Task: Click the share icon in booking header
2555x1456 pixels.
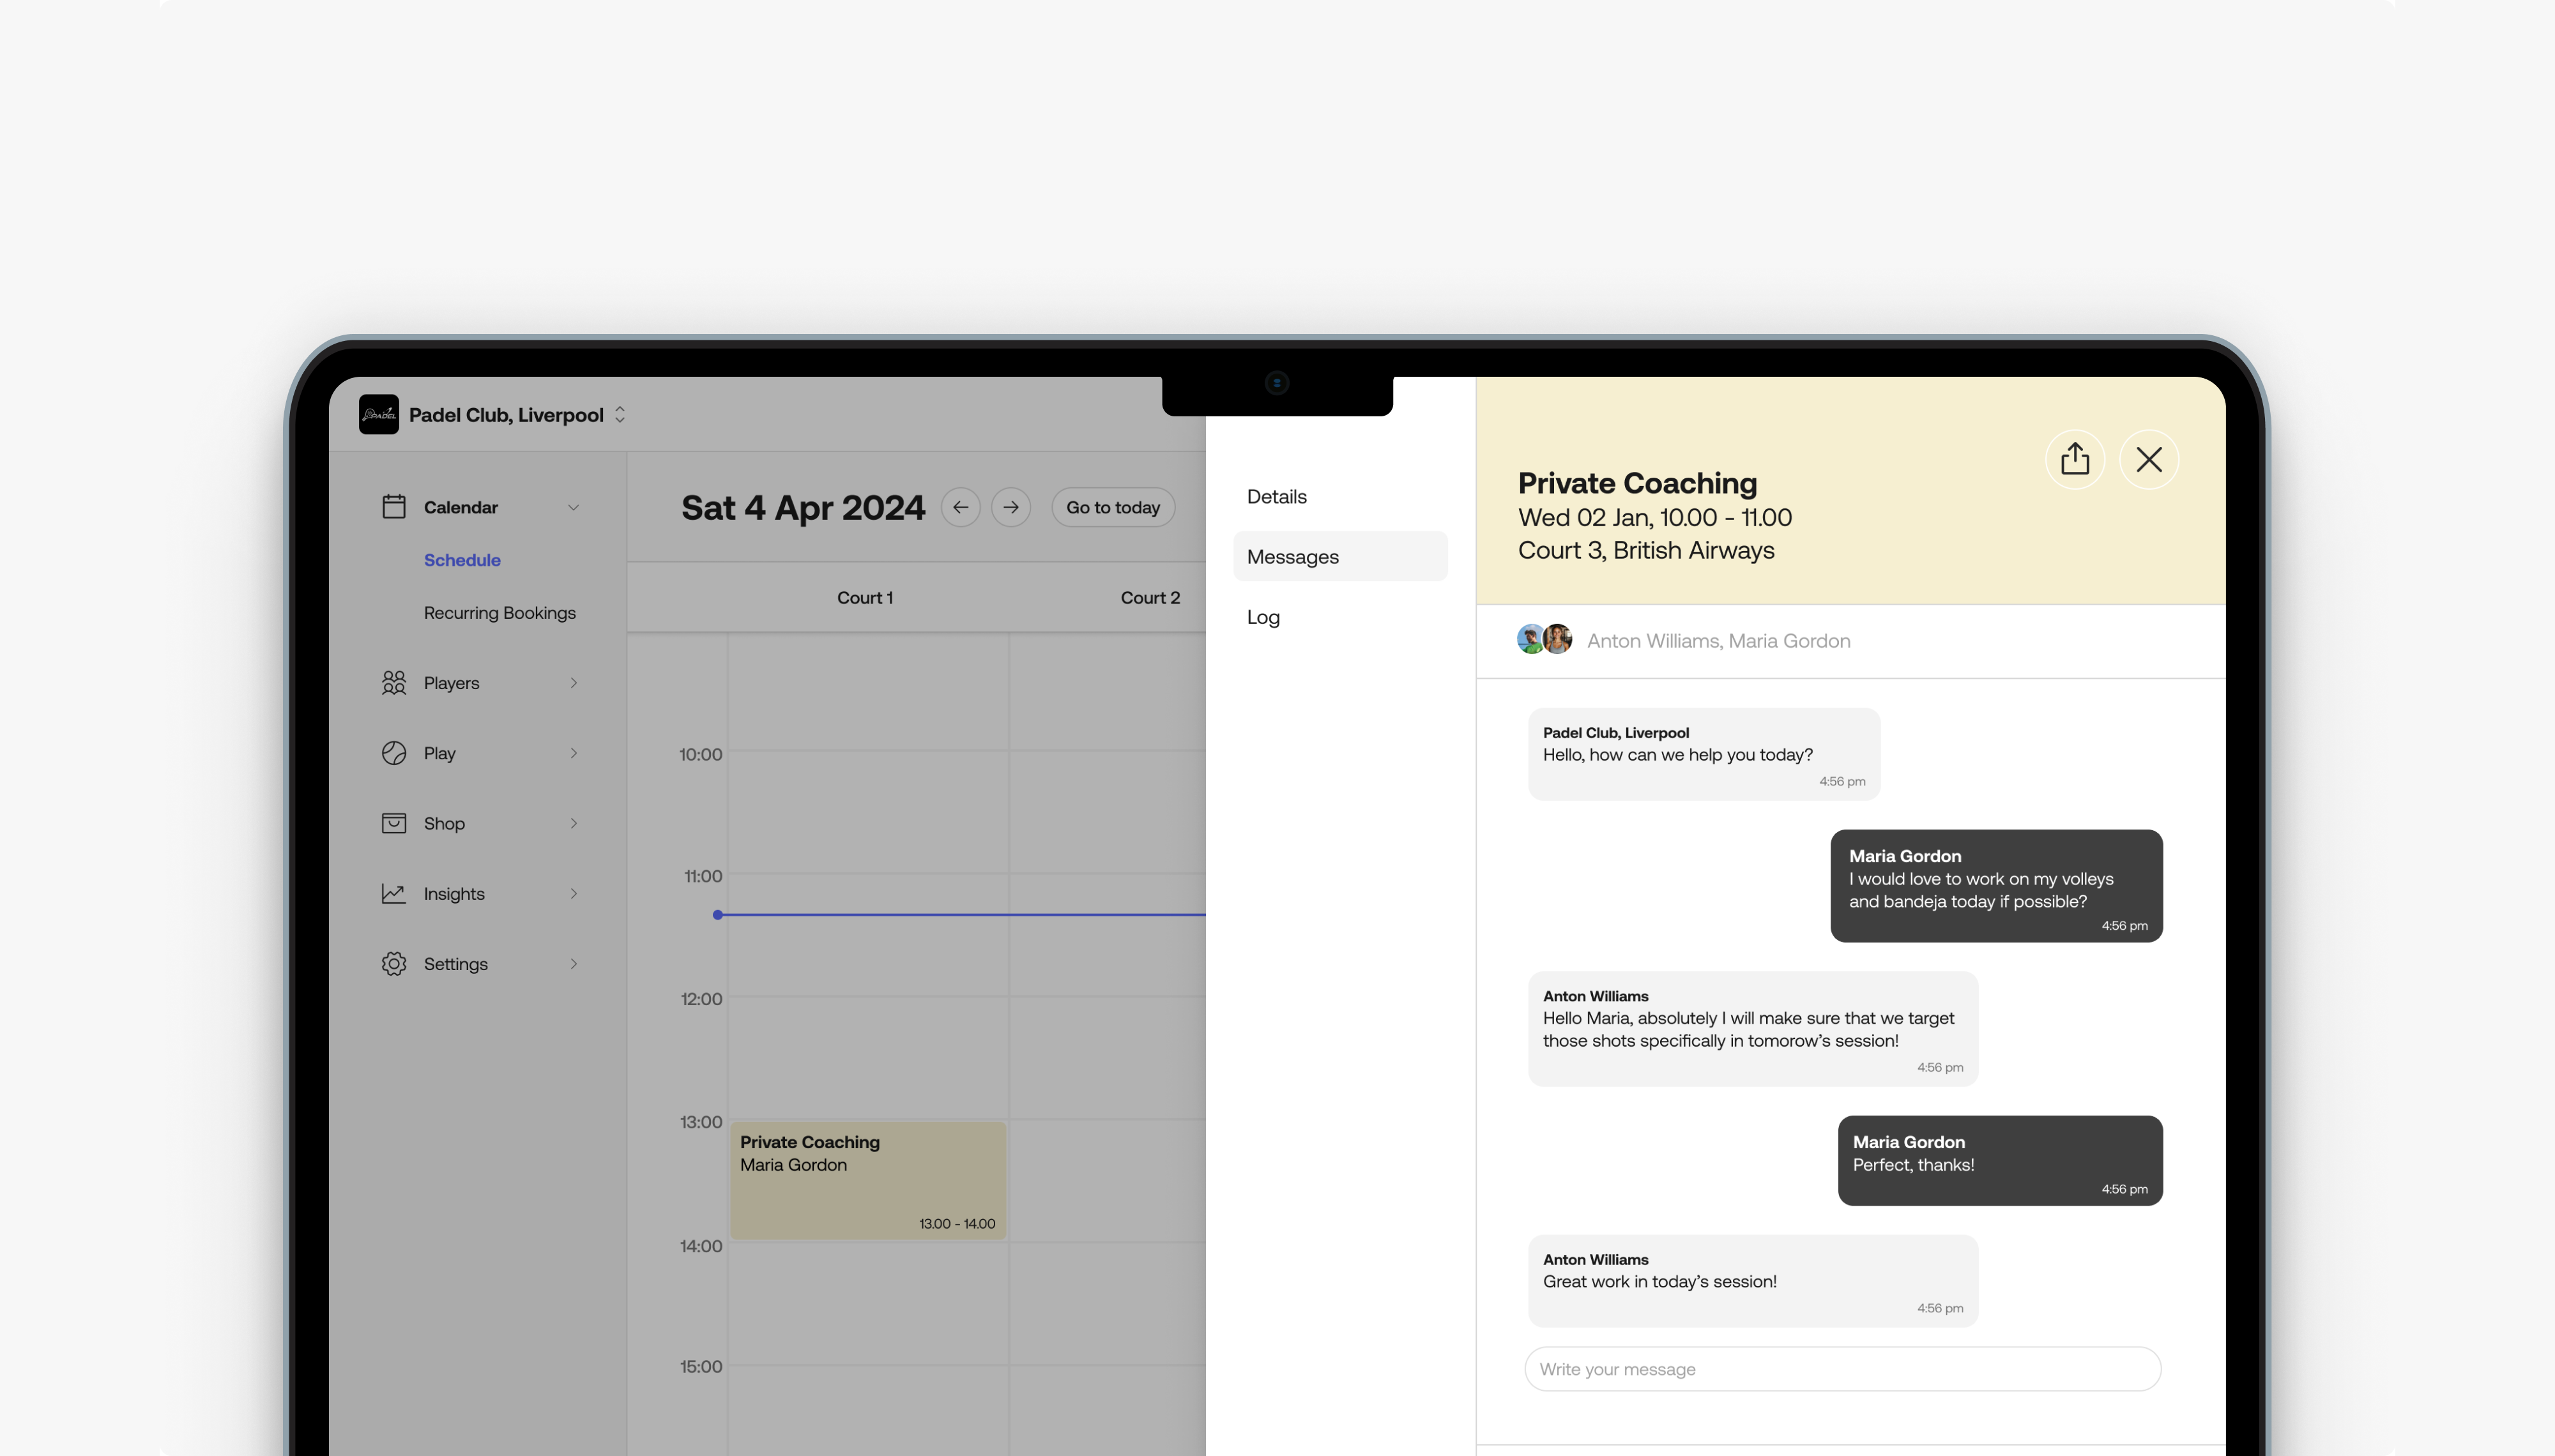Action: [x=2075, y=459]
